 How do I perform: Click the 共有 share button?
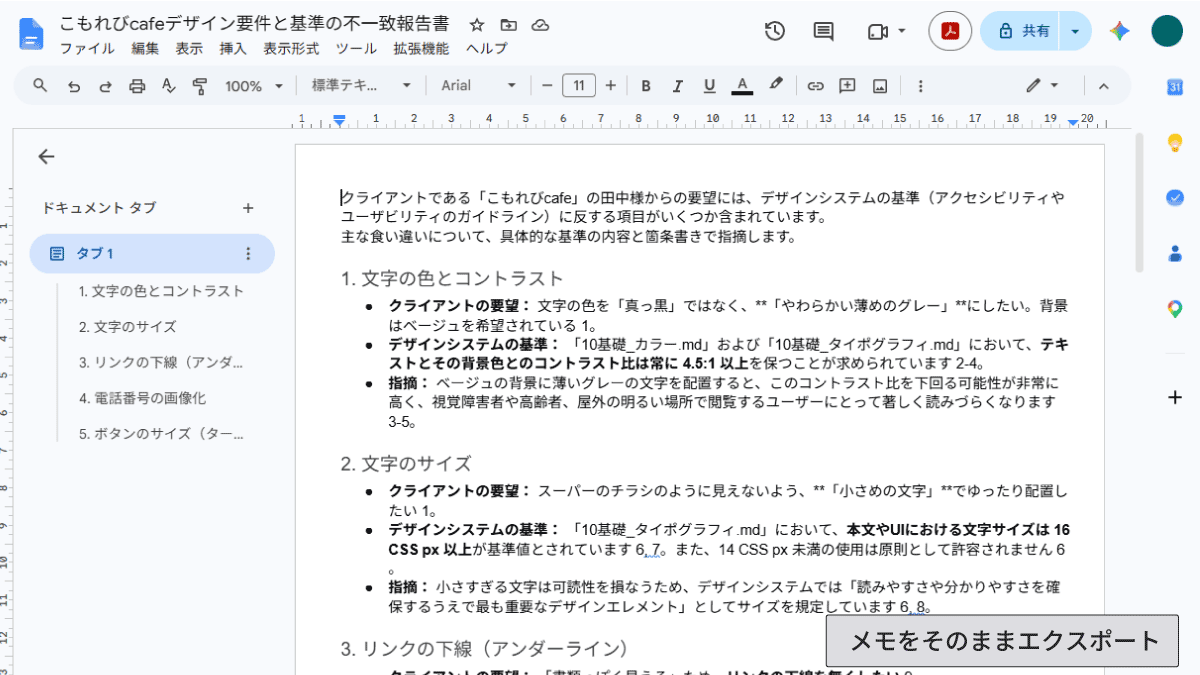(1021, 31)
